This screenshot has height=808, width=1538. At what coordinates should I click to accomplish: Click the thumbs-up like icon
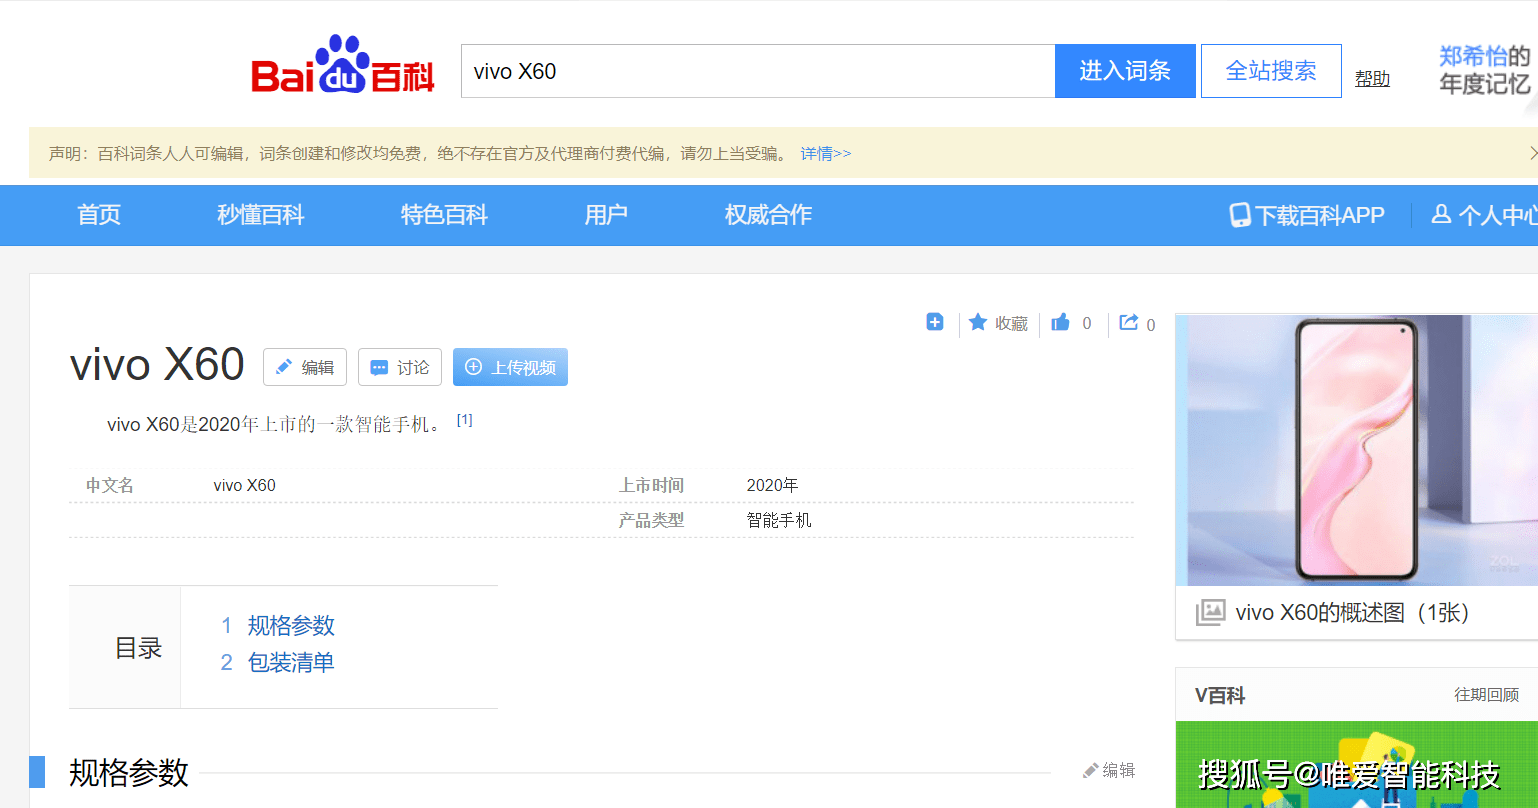click(x=1061, y=322)
